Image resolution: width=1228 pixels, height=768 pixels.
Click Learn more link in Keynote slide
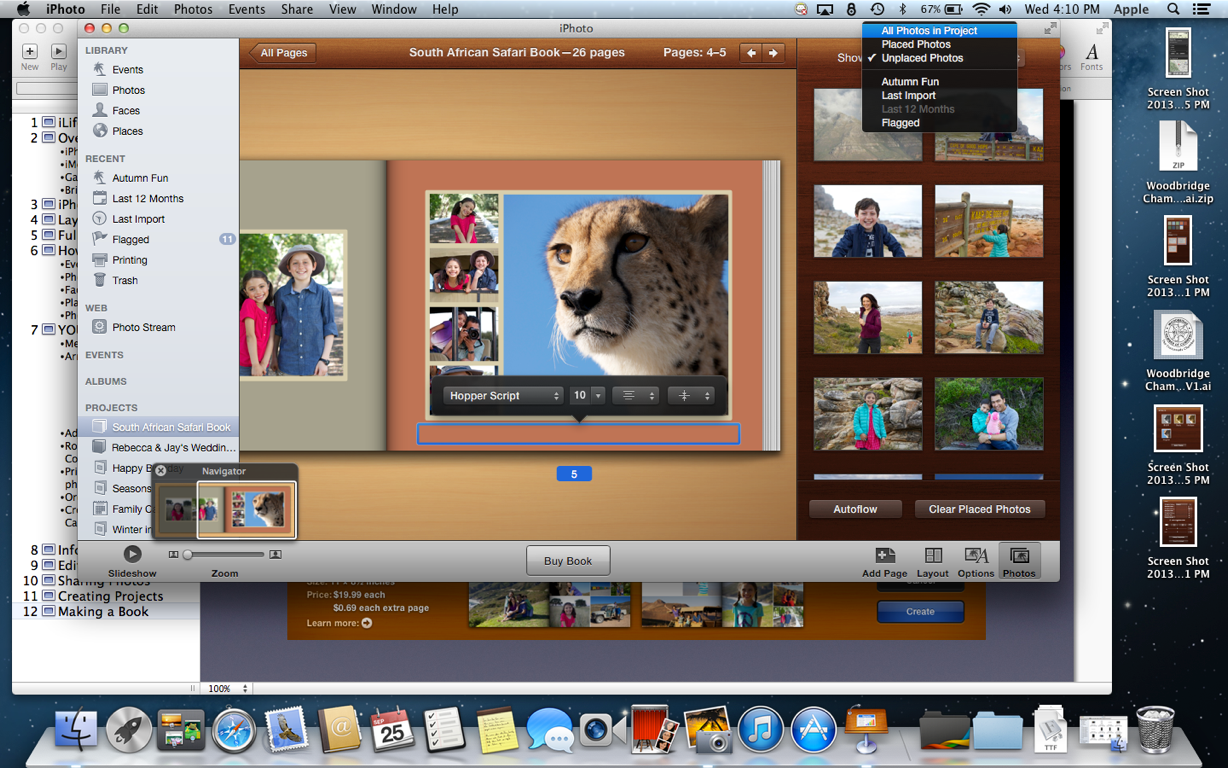pos(339,623)
